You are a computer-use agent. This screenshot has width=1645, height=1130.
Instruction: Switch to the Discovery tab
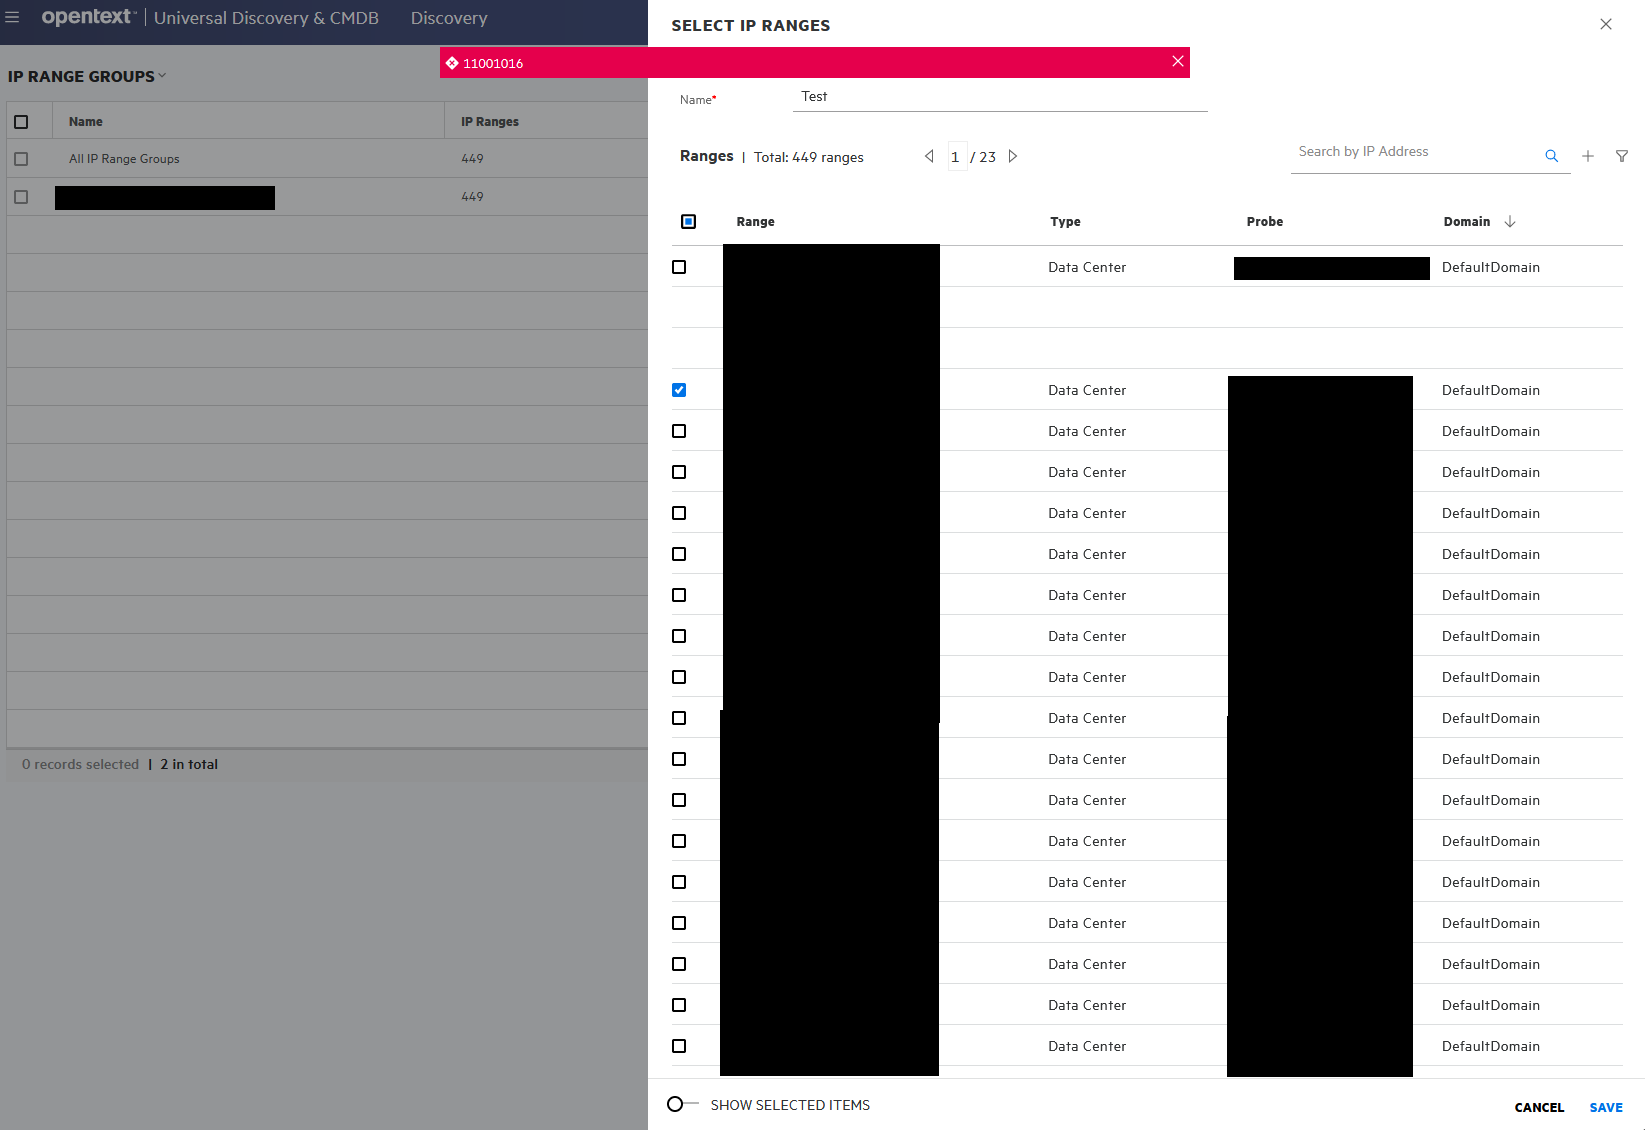pos(448,18)
